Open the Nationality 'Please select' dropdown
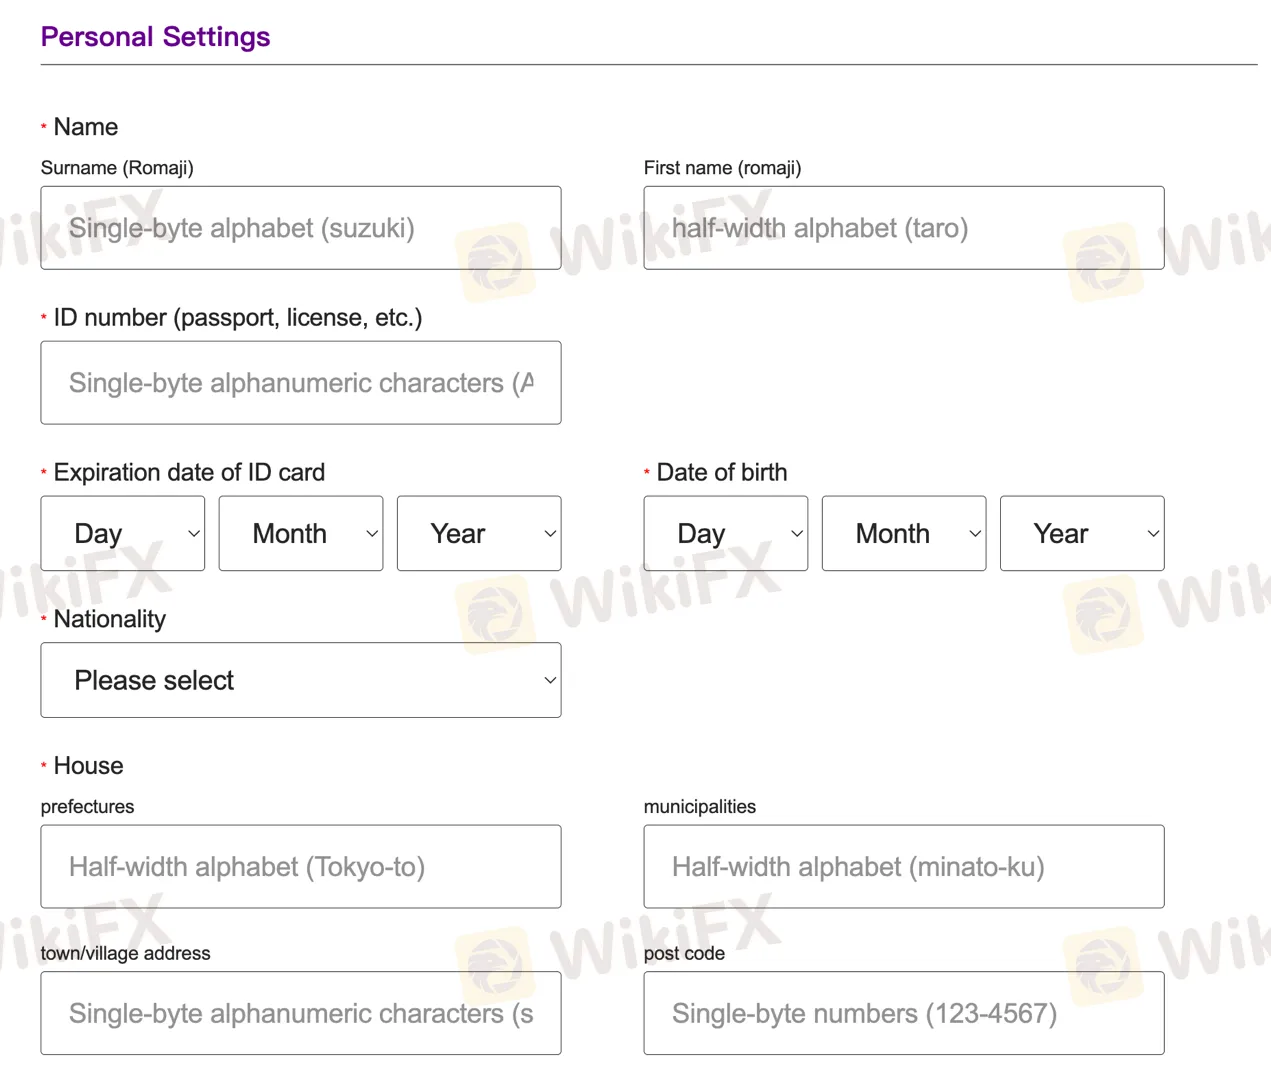 (x=300, y=680)
